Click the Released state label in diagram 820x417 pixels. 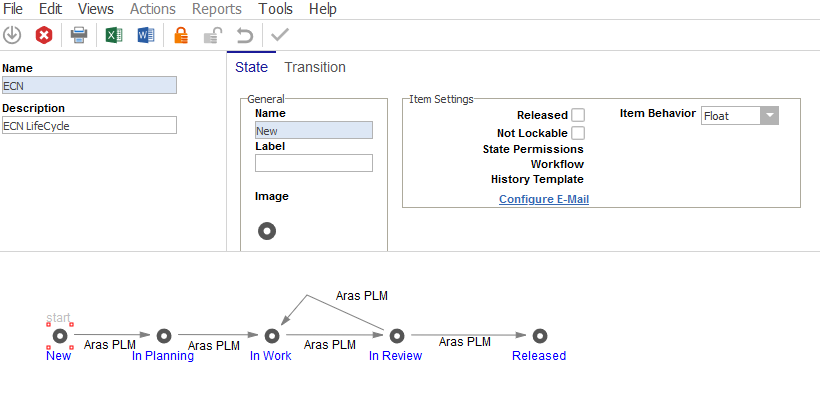[x=539, y=356]
